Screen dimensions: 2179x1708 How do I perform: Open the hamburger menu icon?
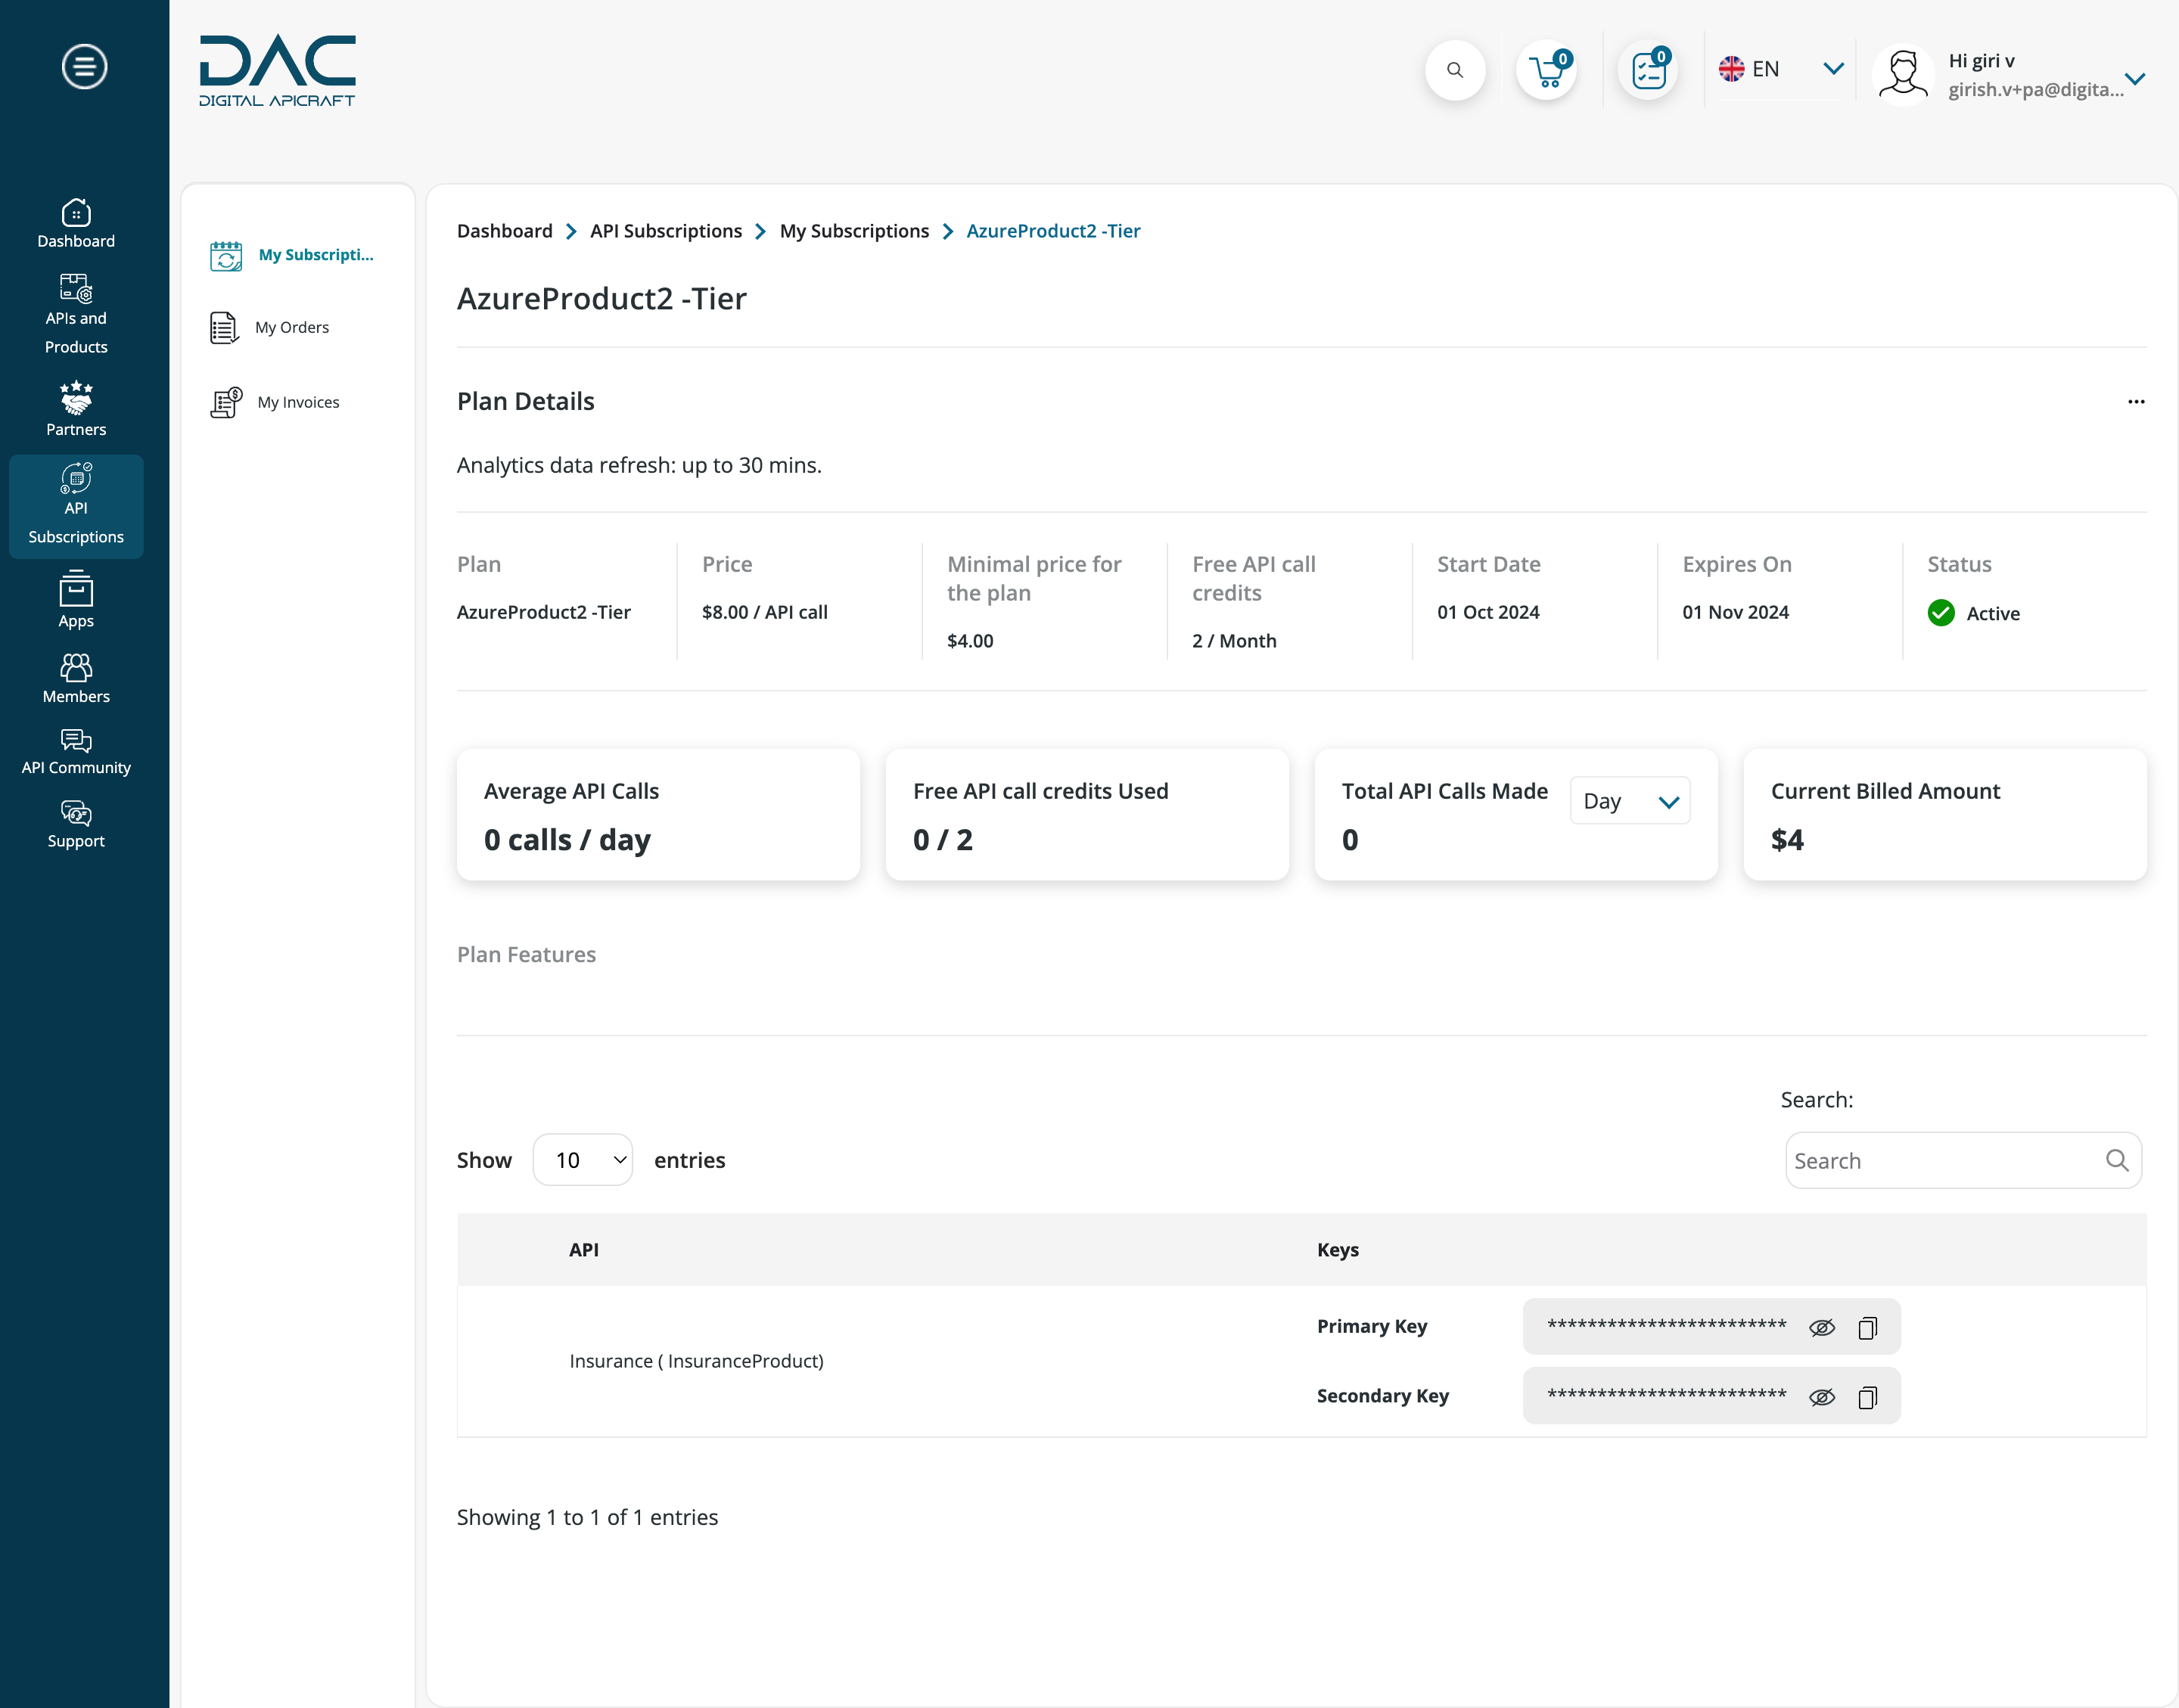pos(84,67)
